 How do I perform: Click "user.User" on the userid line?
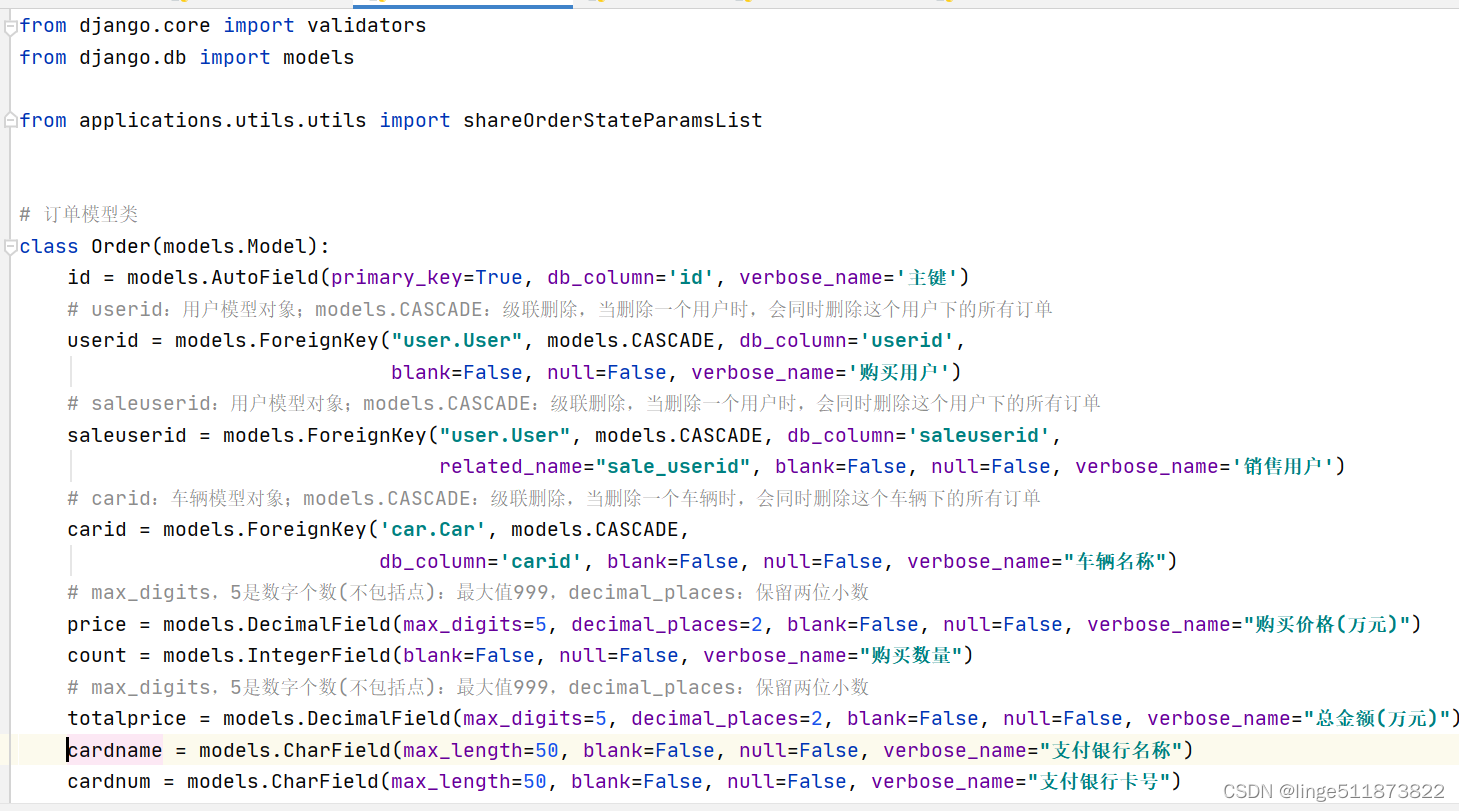click(x=457, y=341)
